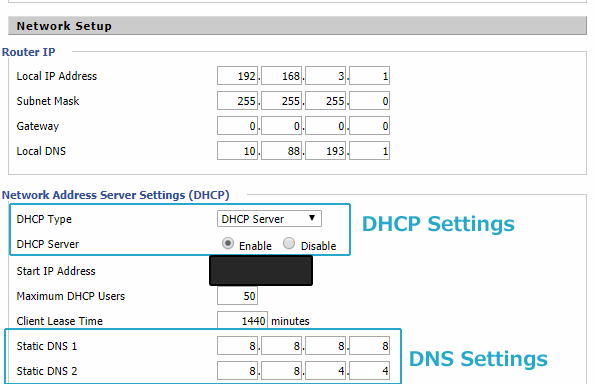Click Static DNS 2 third octet field 4

(x=326, y=371)
